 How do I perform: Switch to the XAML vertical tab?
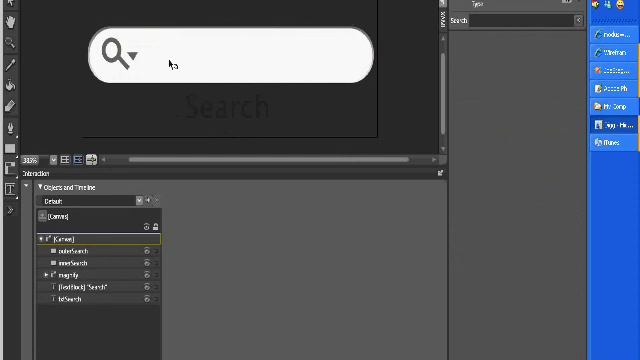[443, 19]
